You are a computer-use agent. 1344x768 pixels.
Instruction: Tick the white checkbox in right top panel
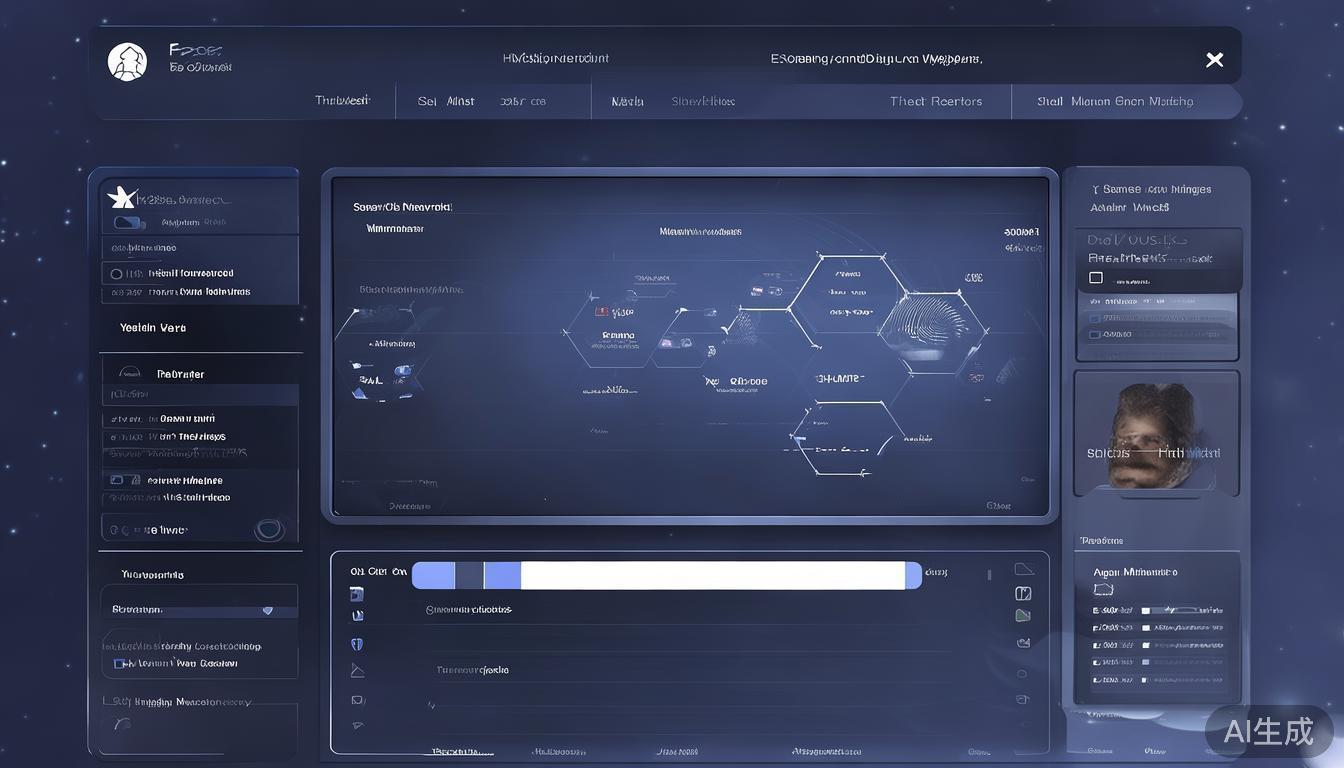[1096, 278]
